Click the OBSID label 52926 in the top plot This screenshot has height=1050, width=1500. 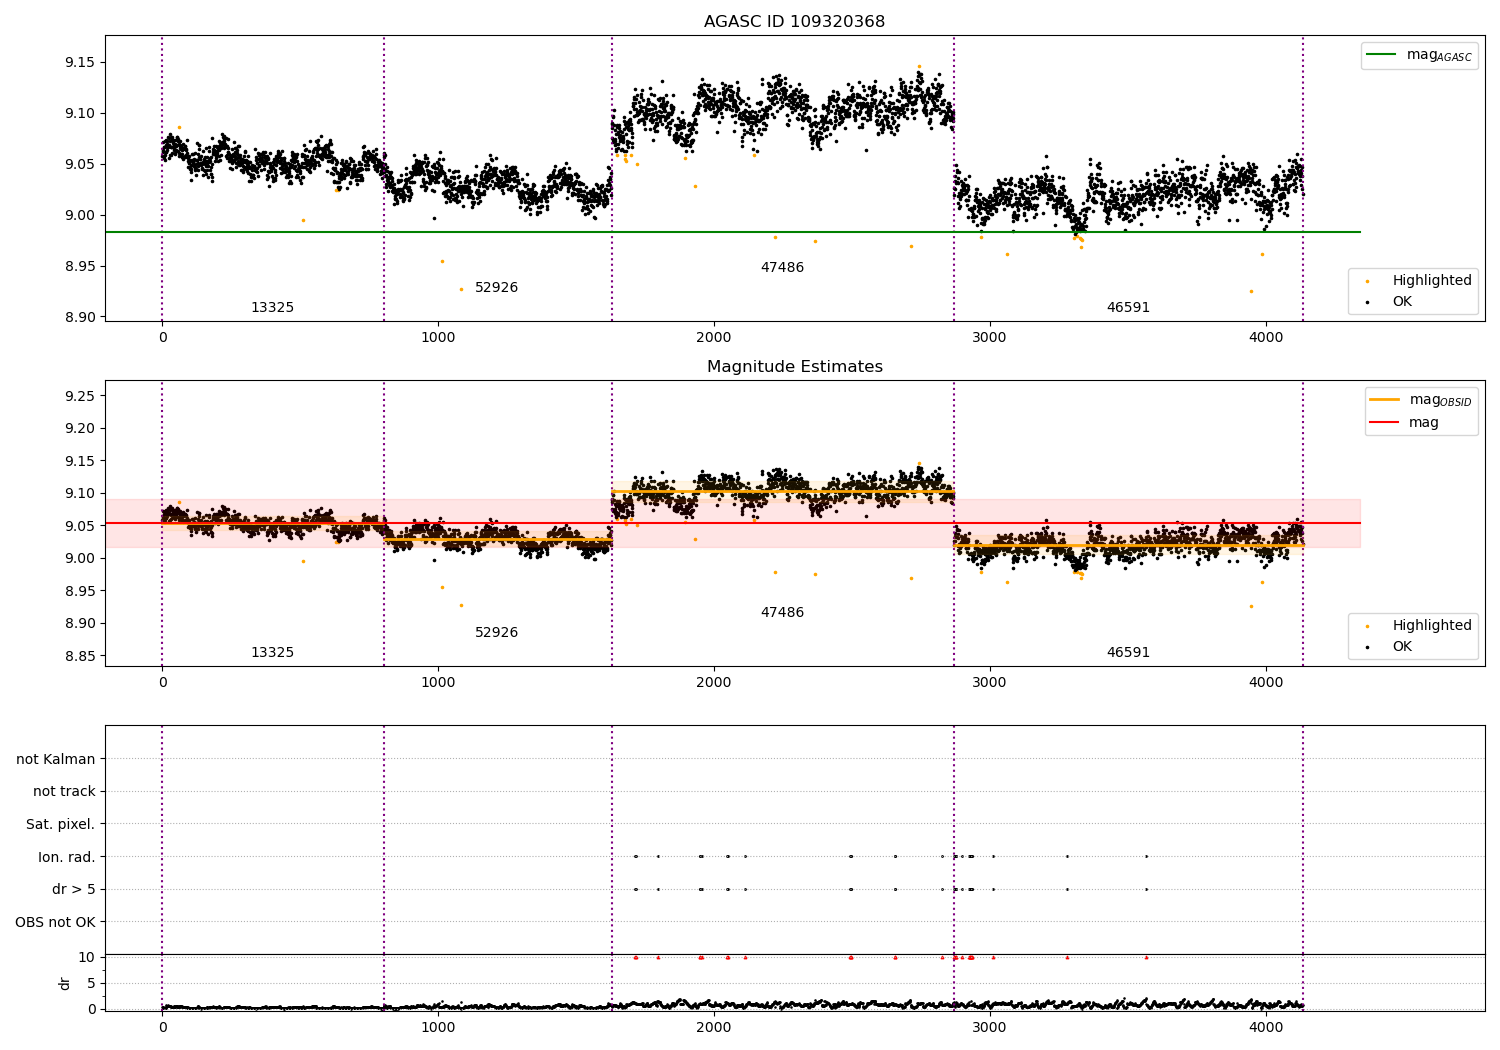coord(496,288)
